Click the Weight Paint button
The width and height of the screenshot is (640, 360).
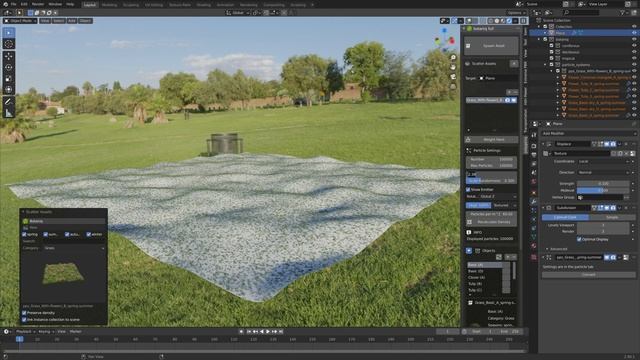click(491, 140)
